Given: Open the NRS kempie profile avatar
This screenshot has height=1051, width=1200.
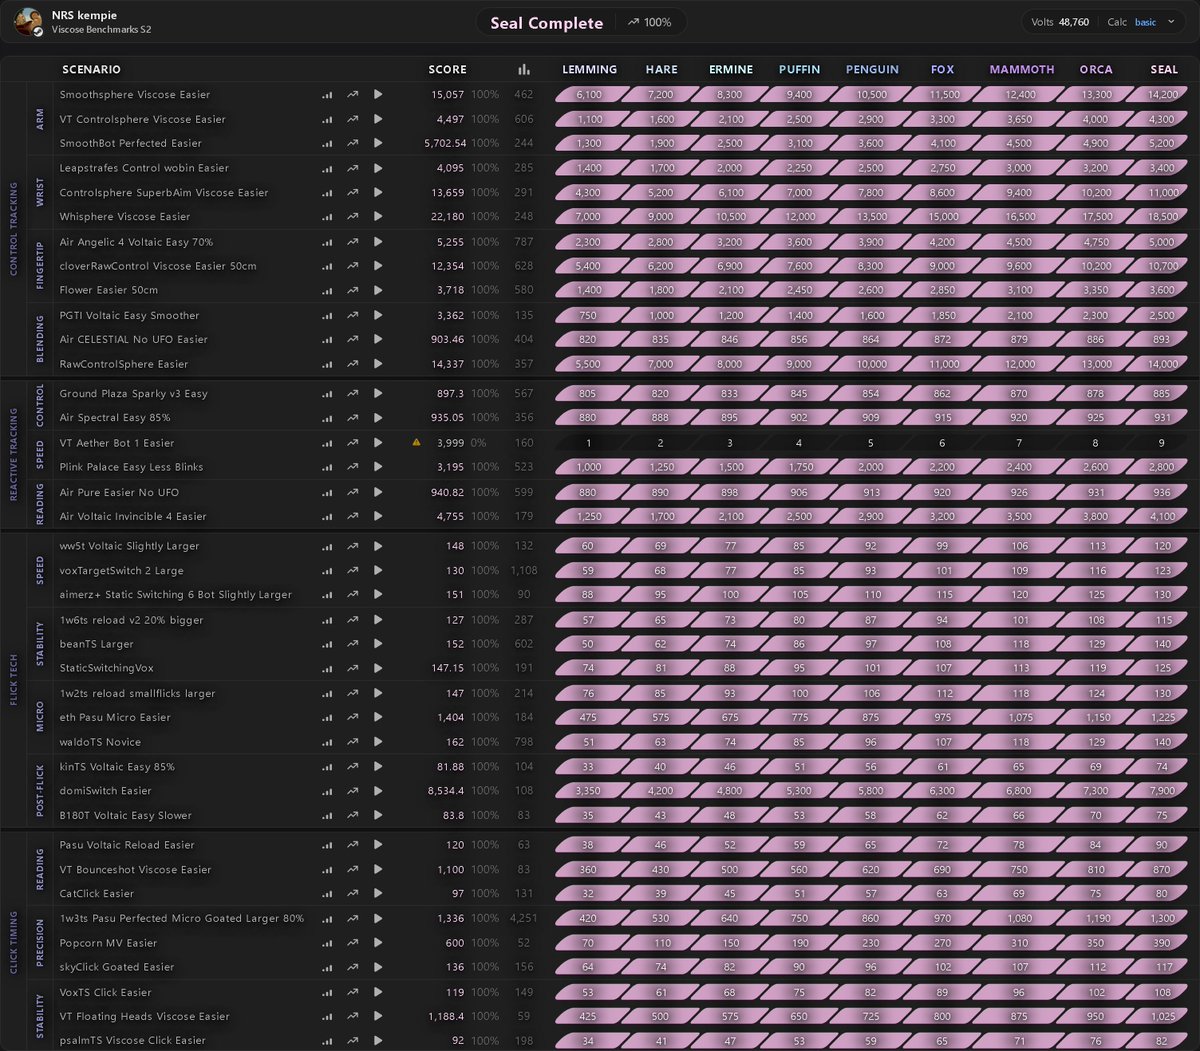Looking at the screenshot, I should pos(29,22).
